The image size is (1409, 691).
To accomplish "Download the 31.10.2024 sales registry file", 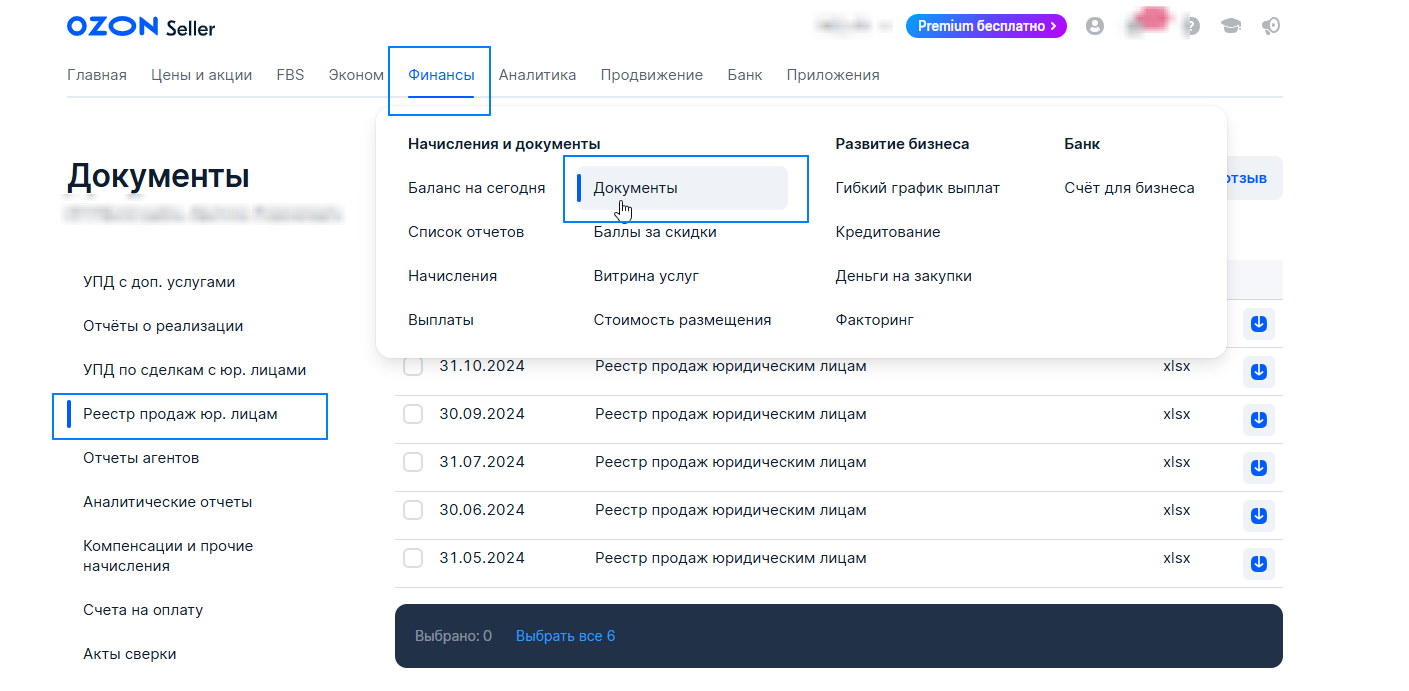I will pyautogui.click(x=1259, y=372).
